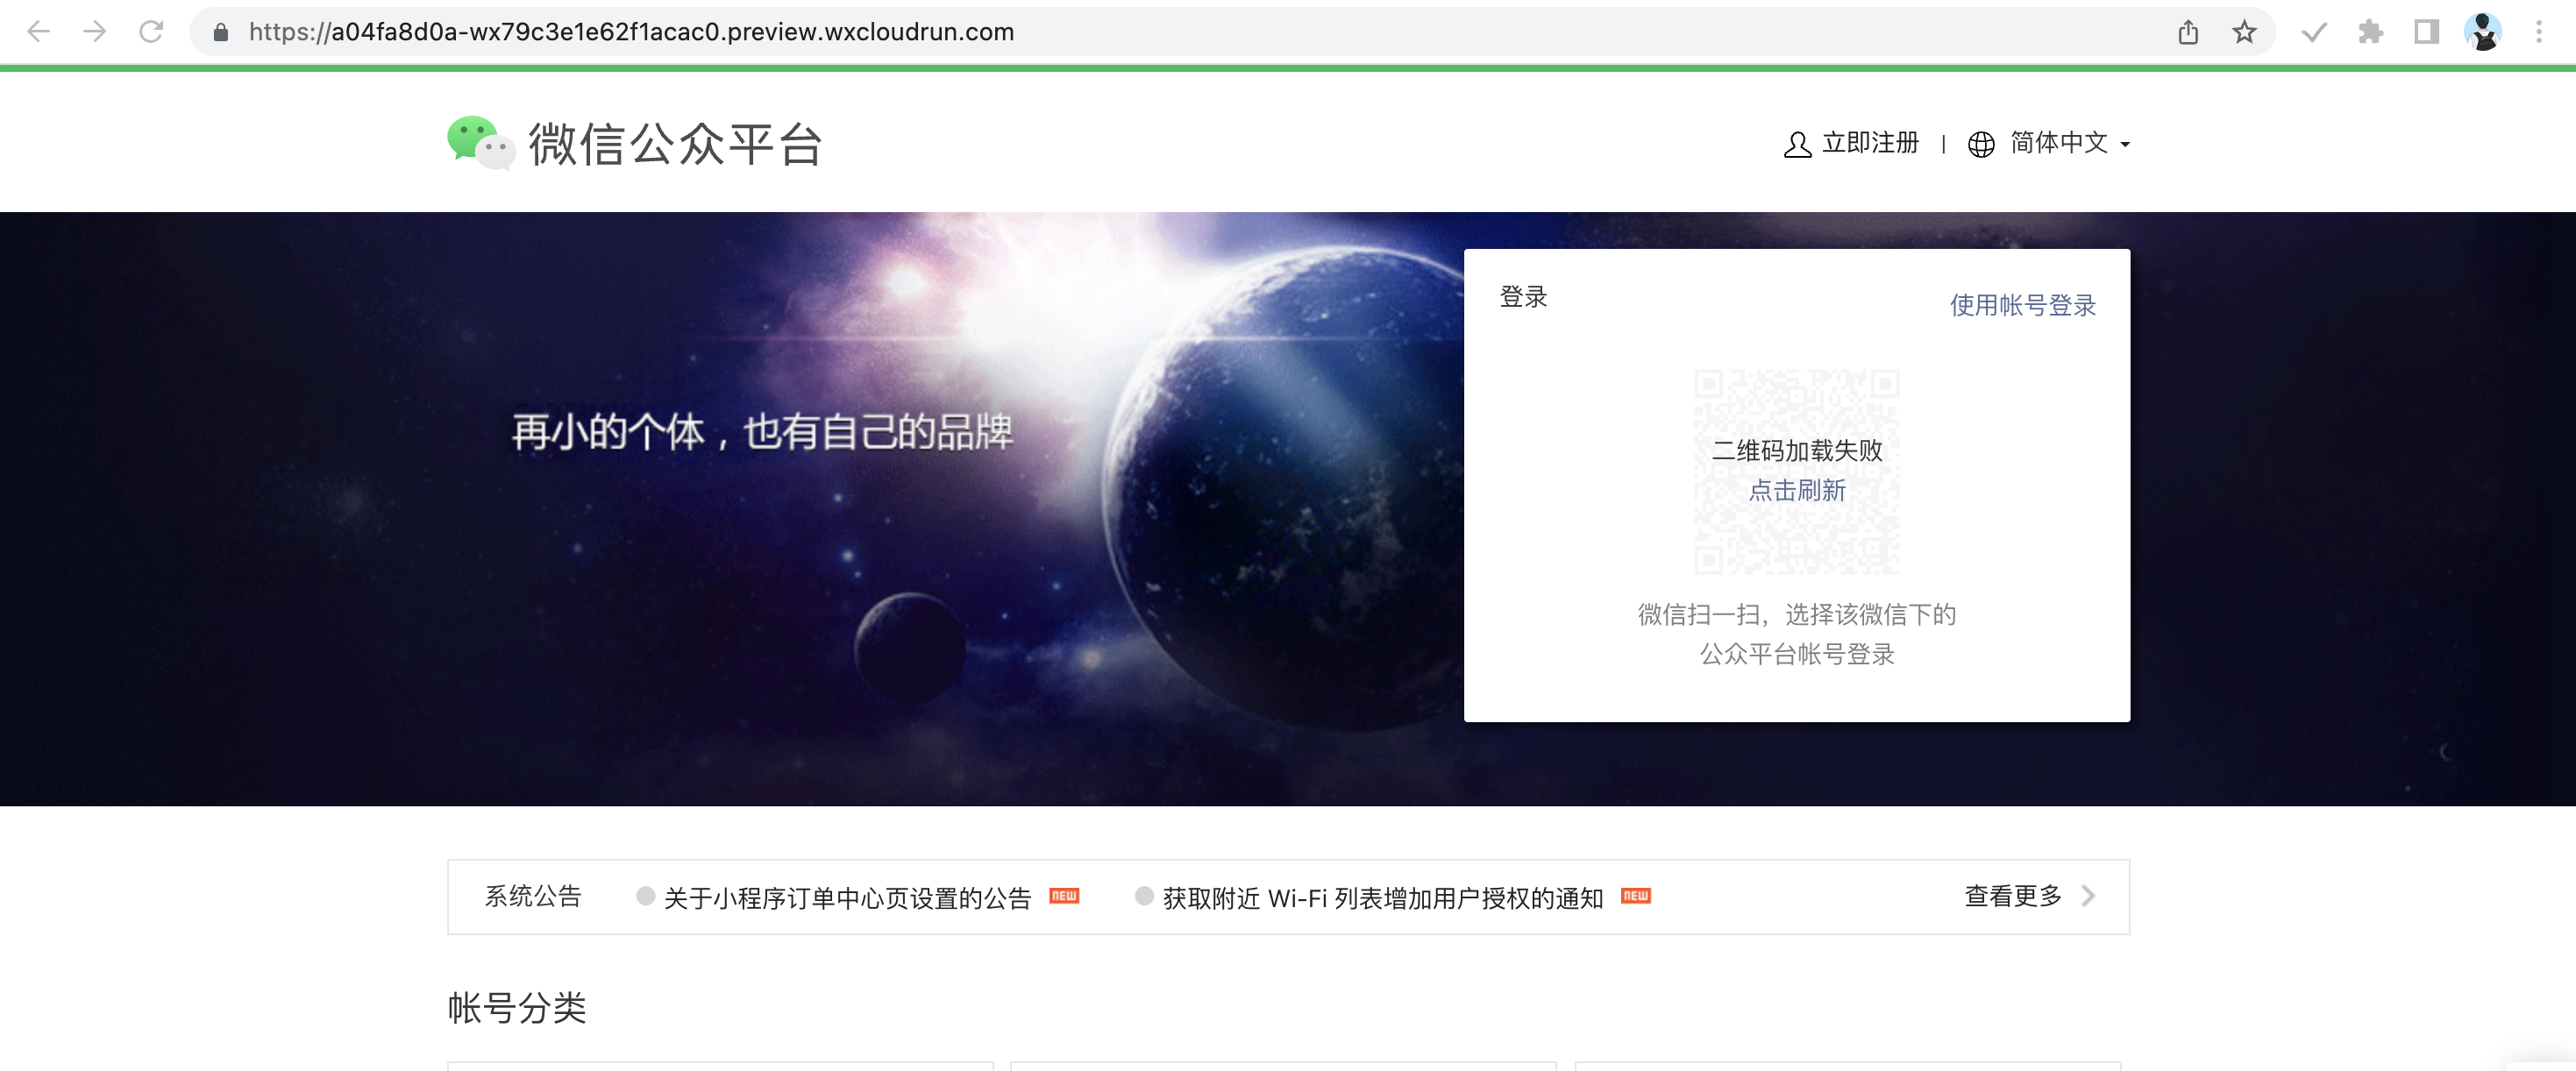Viewport: 2576px width, 1071px height.
Task: Open 关于小程序订单中心页设置的公告 announcement
Action: point(846,898)
